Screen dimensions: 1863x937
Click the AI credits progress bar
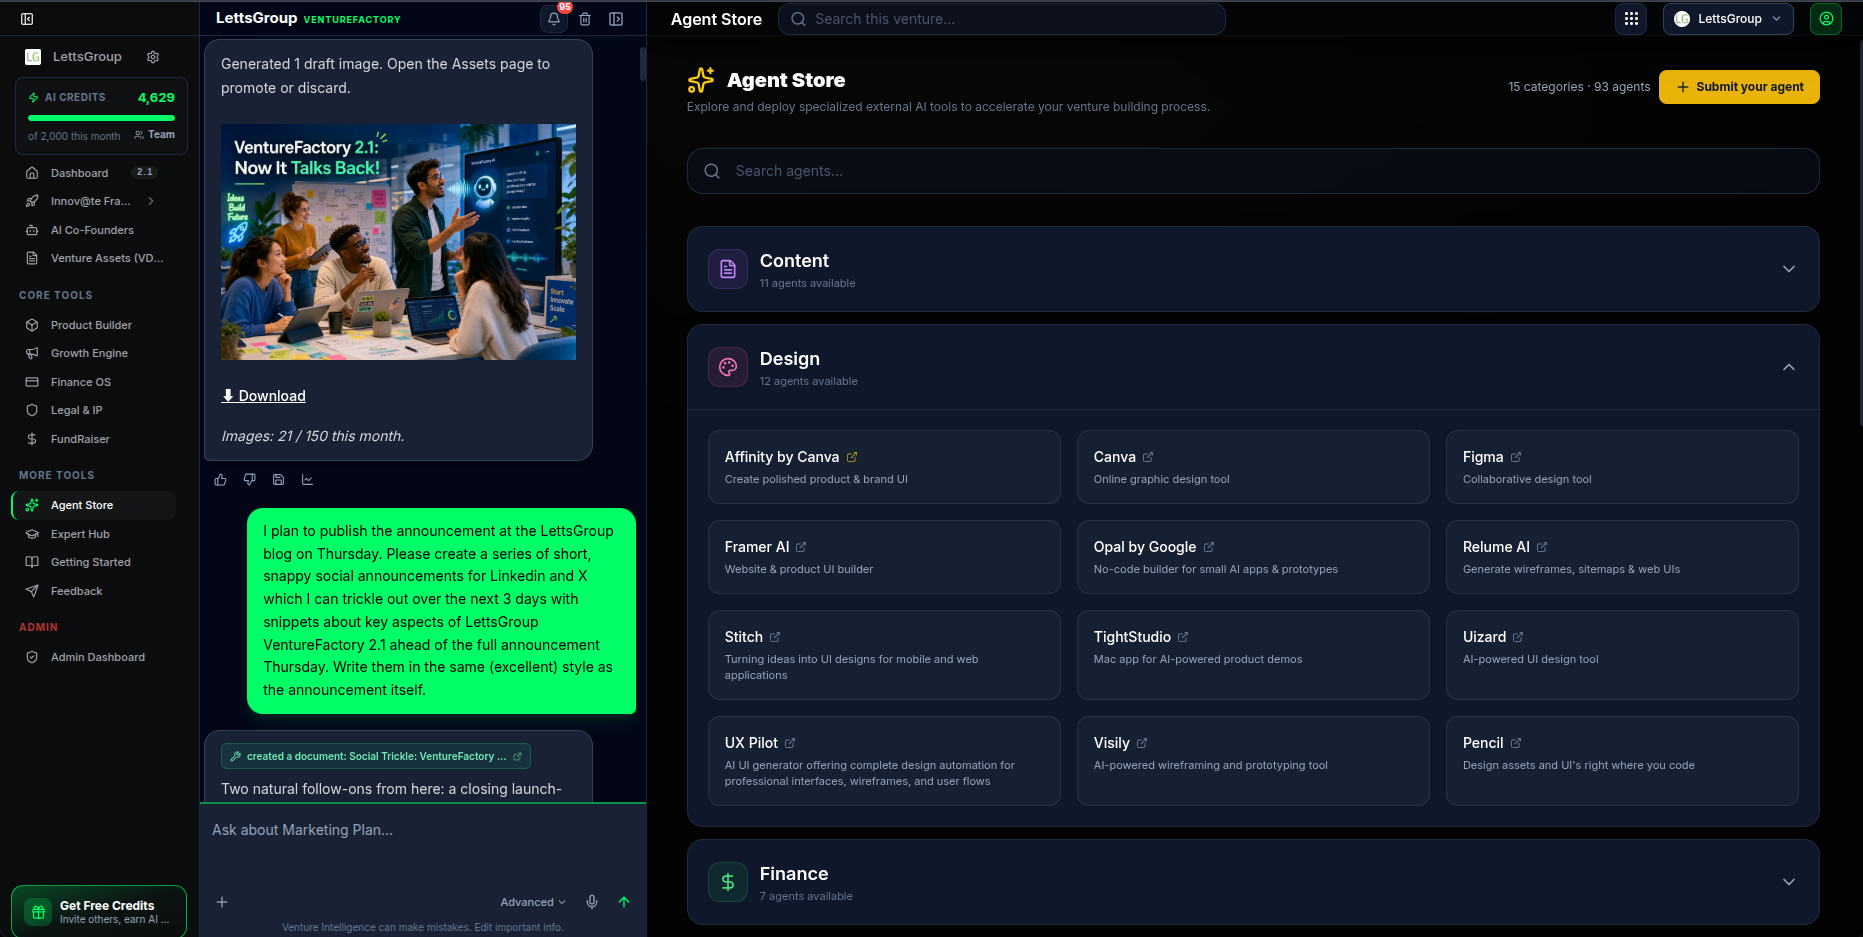tap(101, 118)
